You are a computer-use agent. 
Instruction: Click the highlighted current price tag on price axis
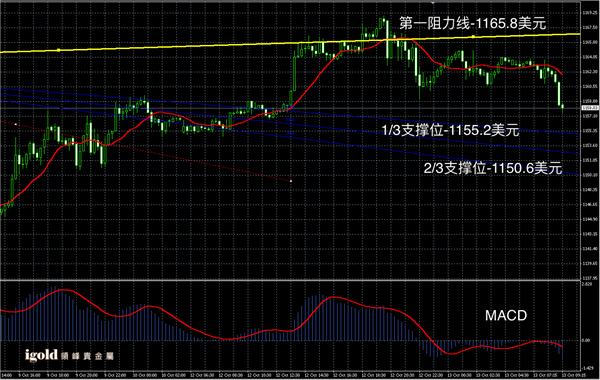click(590, 108)
